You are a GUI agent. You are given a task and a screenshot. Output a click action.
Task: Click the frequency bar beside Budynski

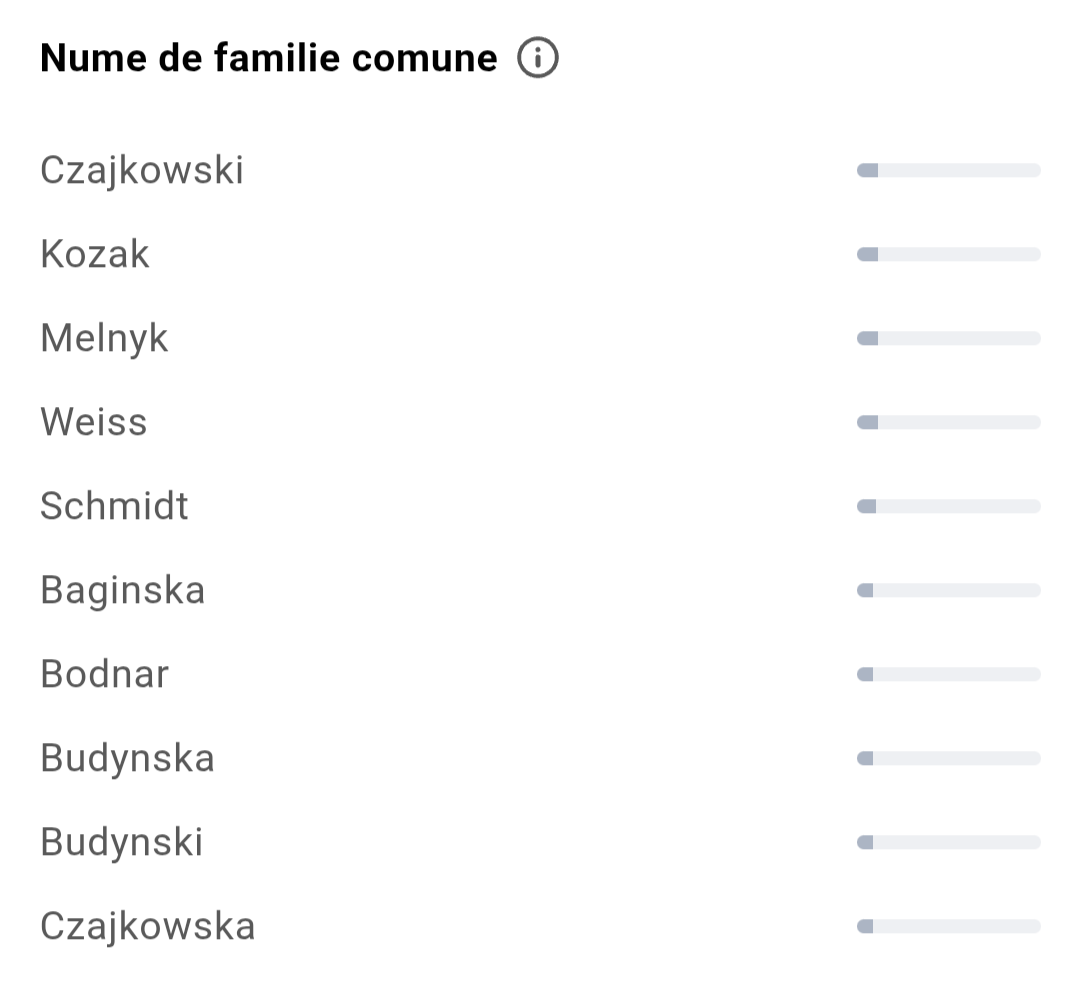[x=948, y=842]
